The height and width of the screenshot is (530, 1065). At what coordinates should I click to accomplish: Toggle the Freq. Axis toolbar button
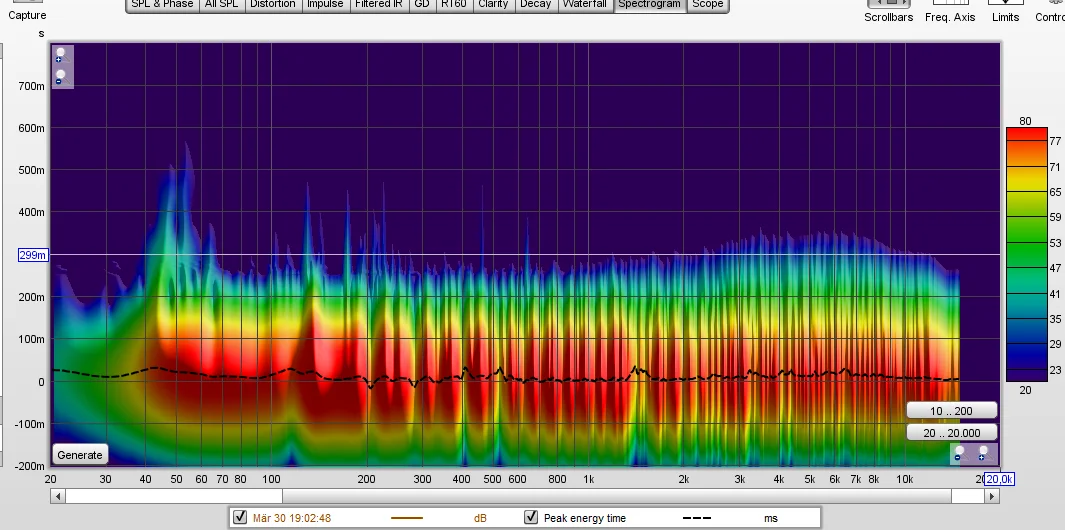[x=950, y=11]
